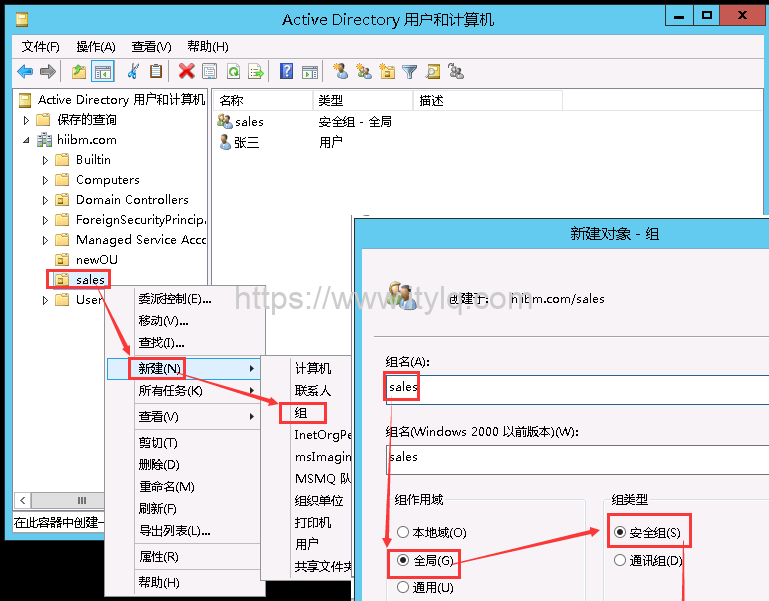Viewport: 769px width, 601px height.
Task: Choose 委派控制(E)... in context menu
Action: (175, 299)
